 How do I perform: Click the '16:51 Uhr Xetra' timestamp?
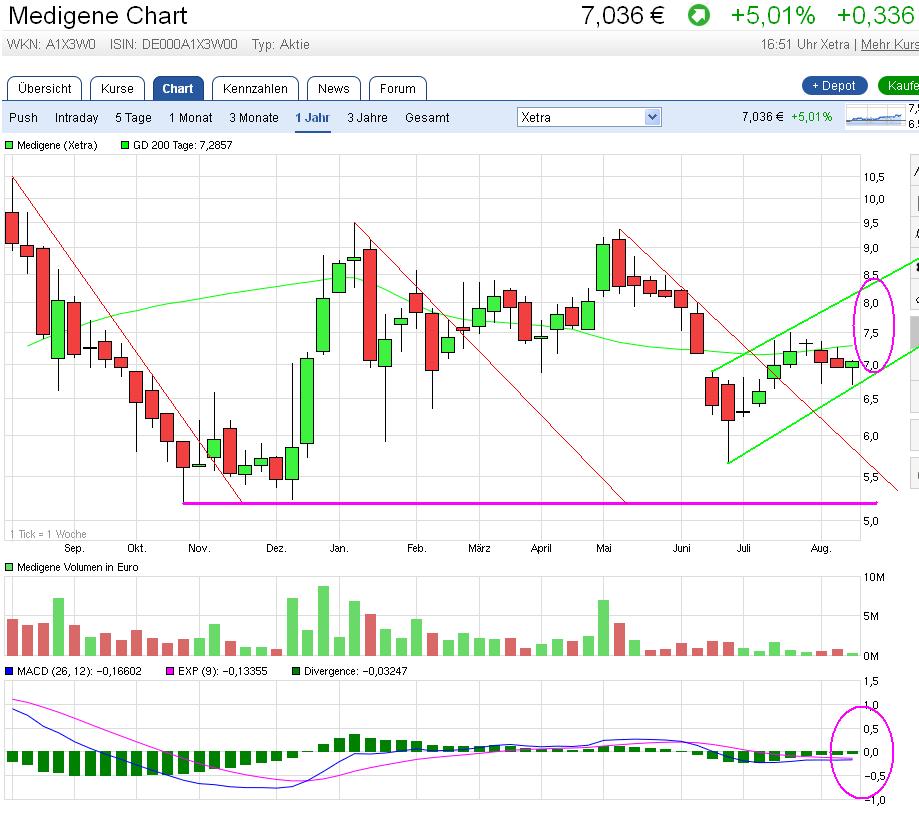805,45
